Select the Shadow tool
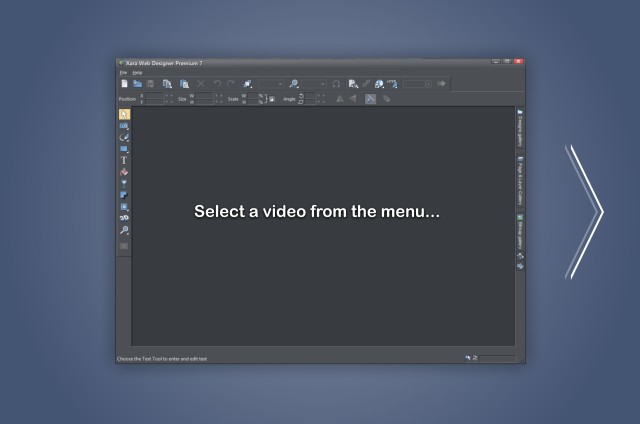The height and width of the screenshot is (424, 640). [124, 195]
